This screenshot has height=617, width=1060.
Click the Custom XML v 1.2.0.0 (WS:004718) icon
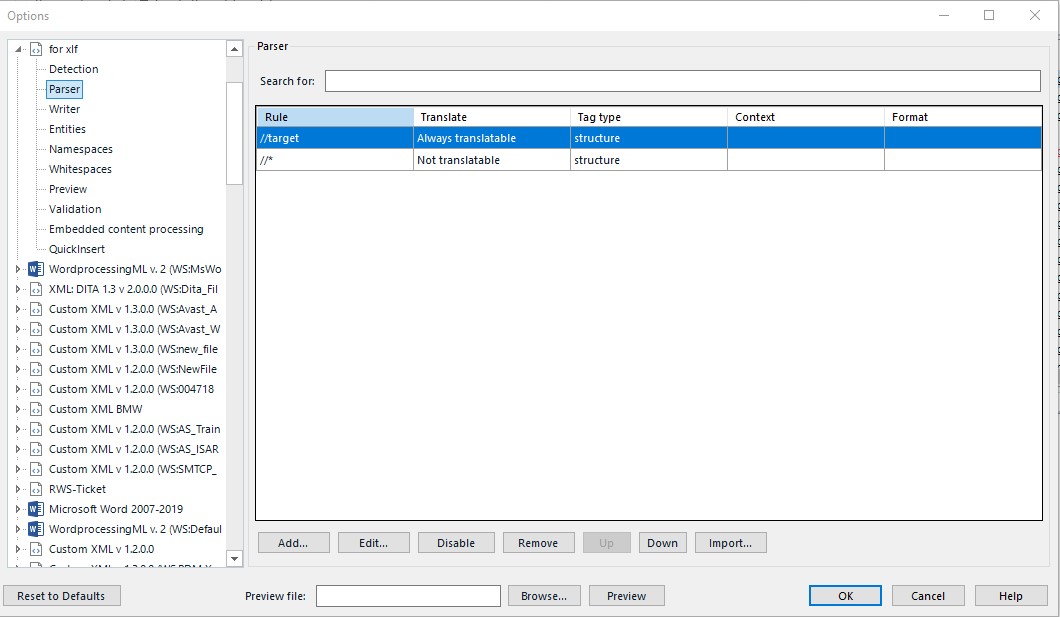(x=36, y=388)
